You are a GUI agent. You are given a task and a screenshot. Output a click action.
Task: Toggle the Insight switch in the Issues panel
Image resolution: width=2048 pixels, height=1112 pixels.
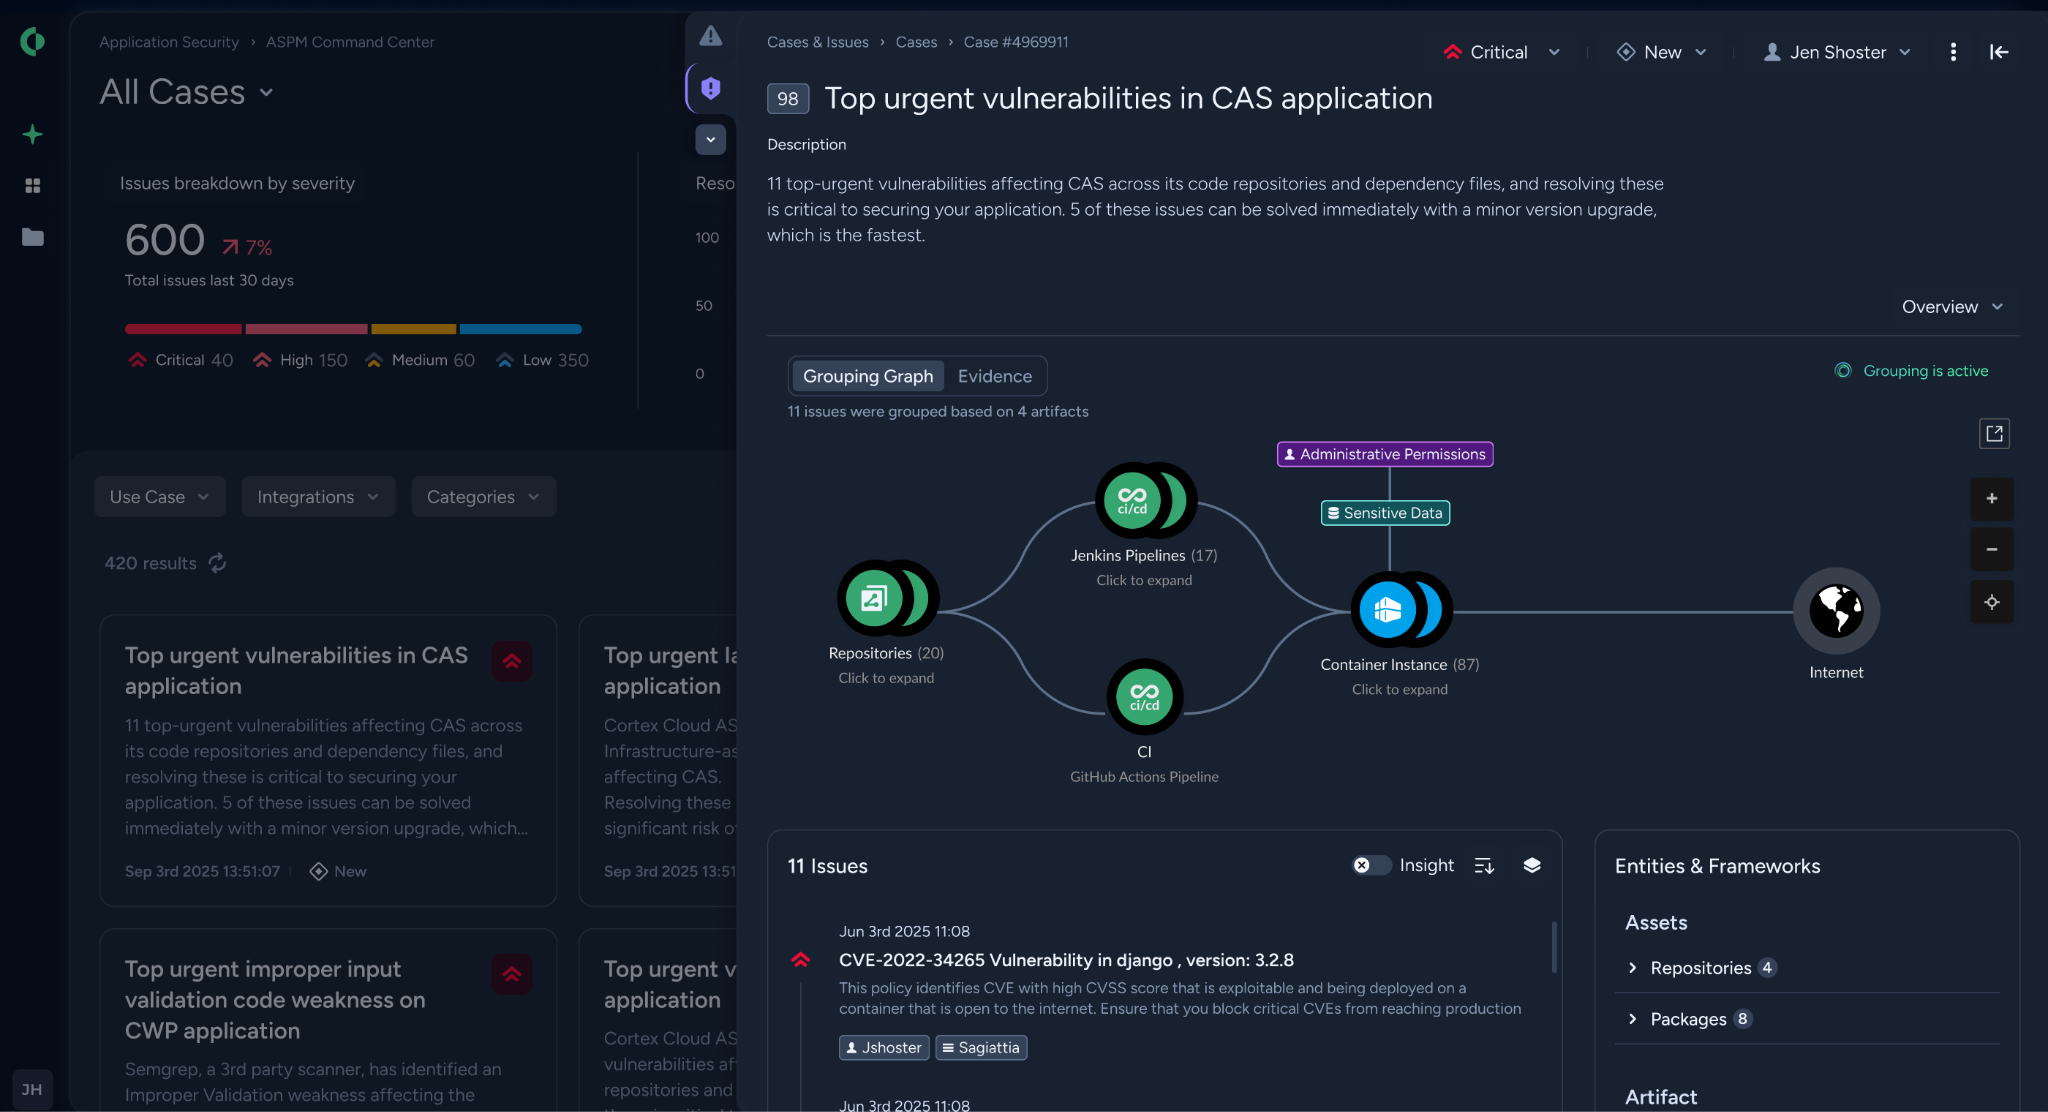click(x=1371, y=865)
